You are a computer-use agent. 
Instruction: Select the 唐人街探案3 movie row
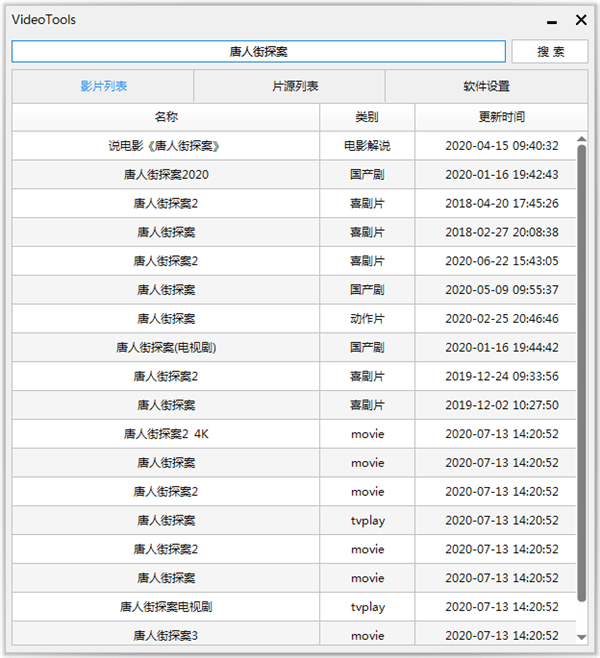coord(166,635)
